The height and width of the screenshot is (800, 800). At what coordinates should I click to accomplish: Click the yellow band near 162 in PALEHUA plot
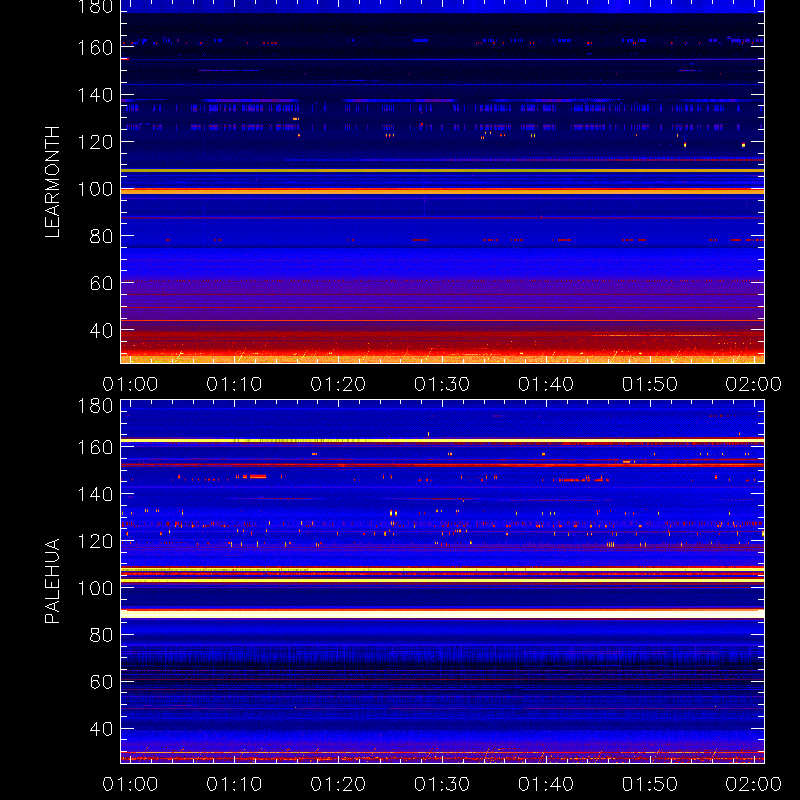click(x=442, y=440)
